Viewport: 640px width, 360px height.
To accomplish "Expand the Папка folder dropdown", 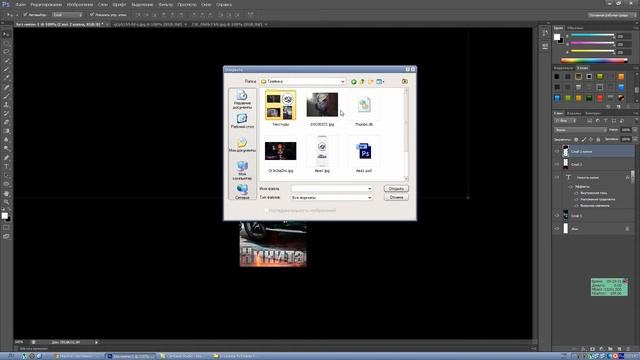I will pyautogui.click(x=342, y=82).
